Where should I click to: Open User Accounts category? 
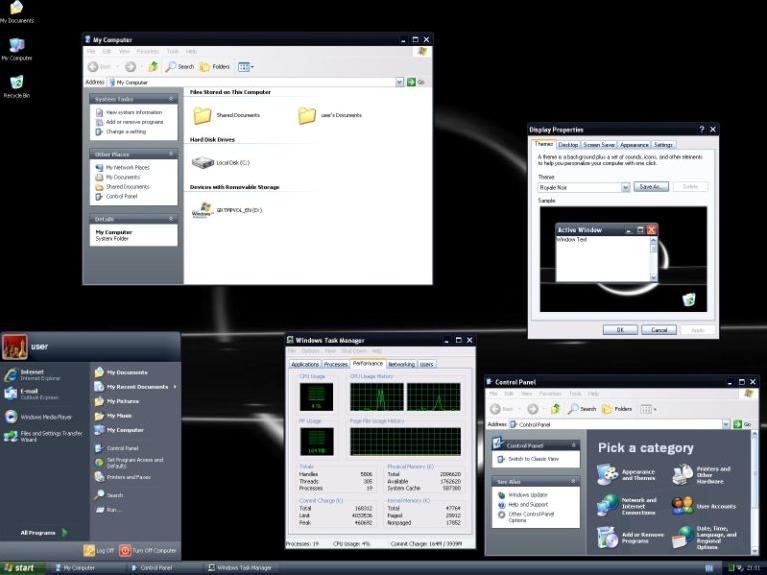click(704, 506)
